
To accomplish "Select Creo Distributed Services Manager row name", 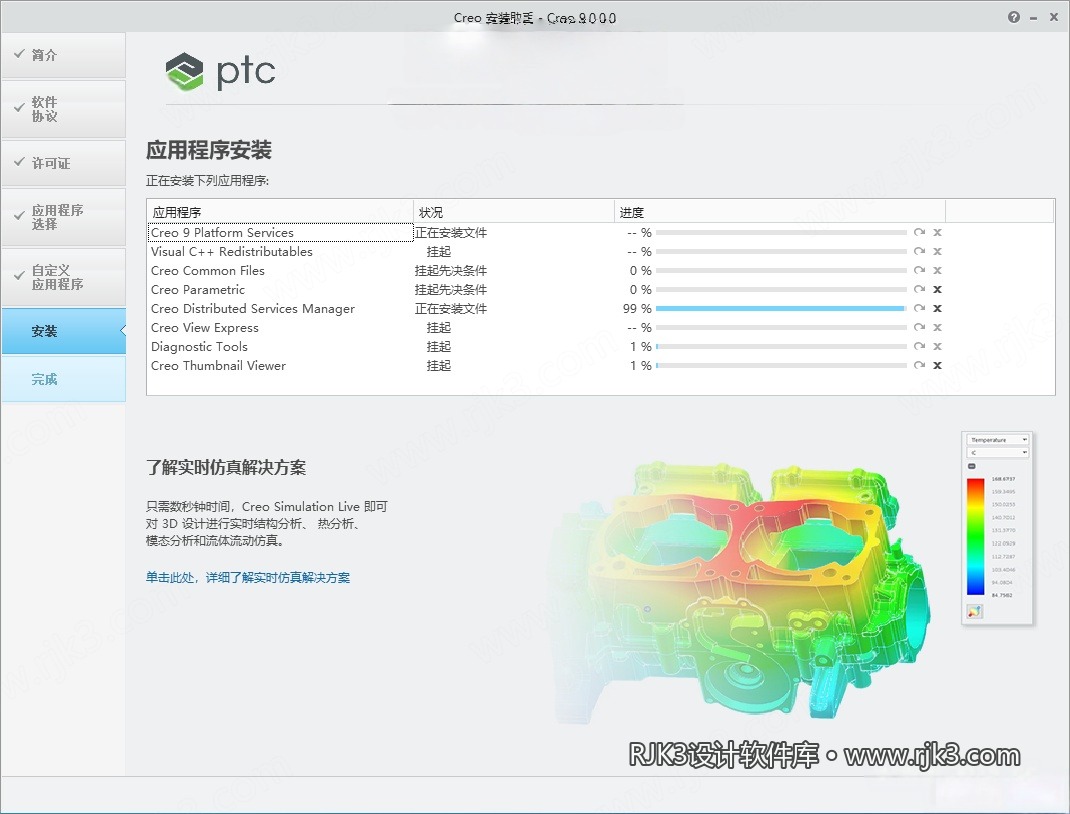I will [x=253, y=308].
